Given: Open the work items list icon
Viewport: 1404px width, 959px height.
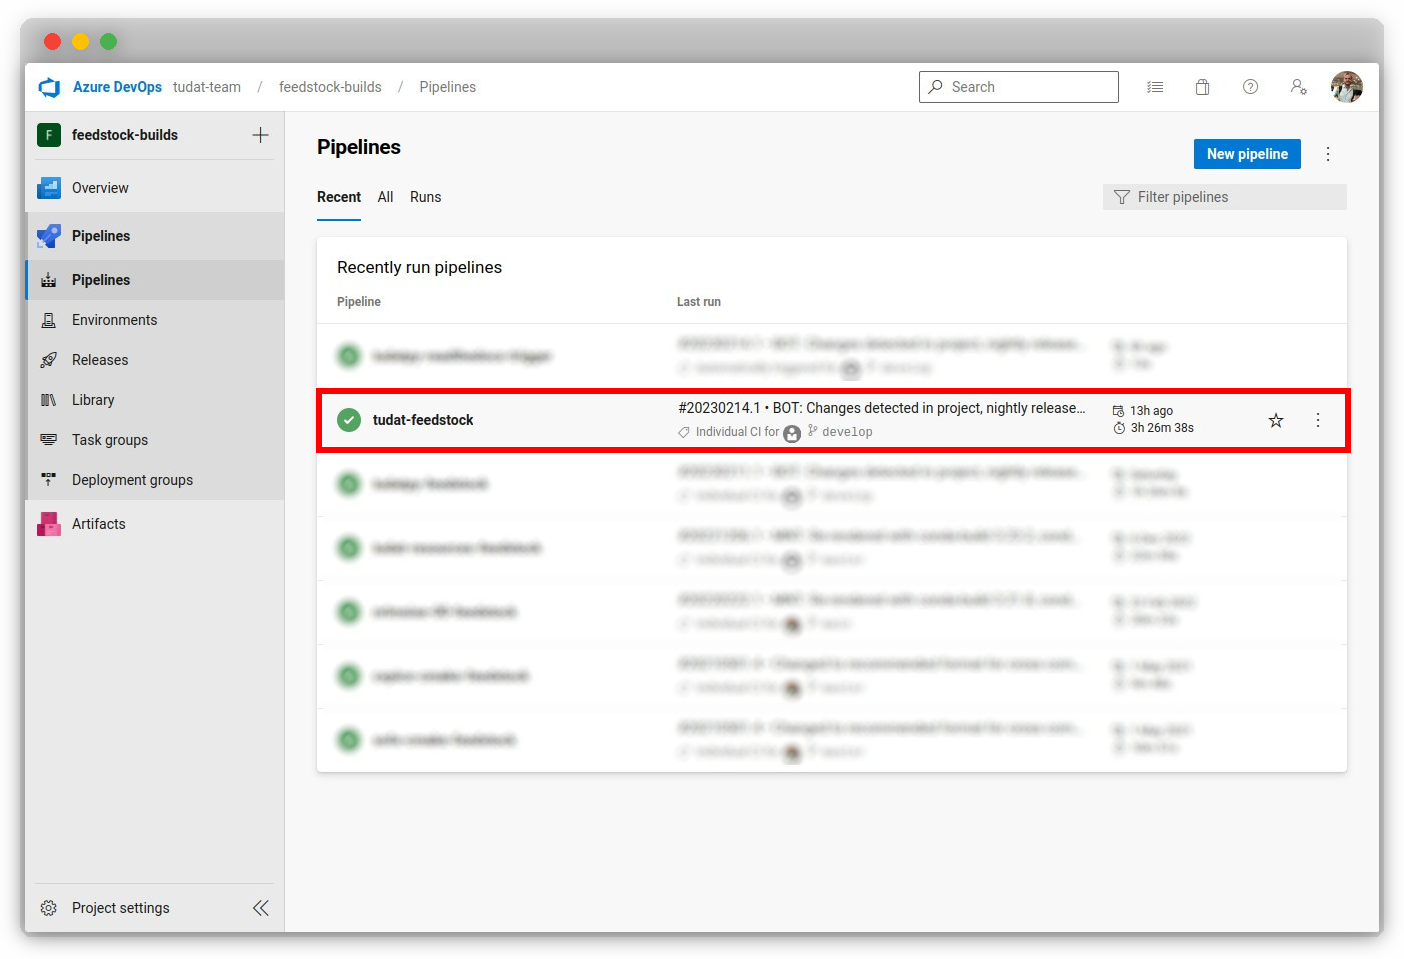Looking at the screenshot, I should (x=1155, y=87).
